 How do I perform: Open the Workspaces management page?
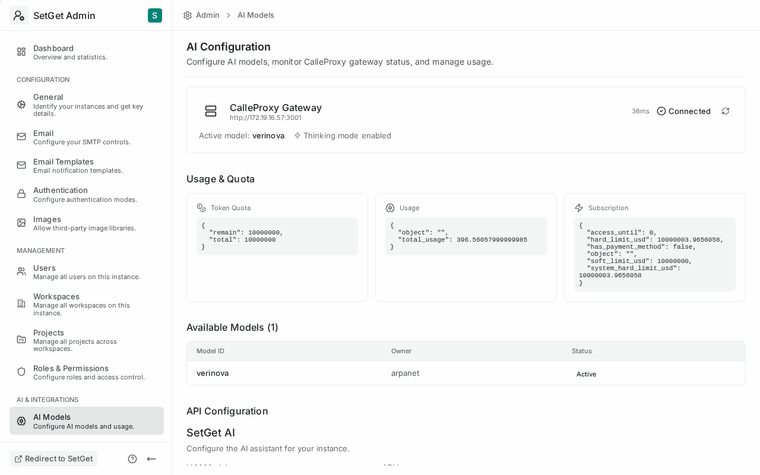point(86,304)
